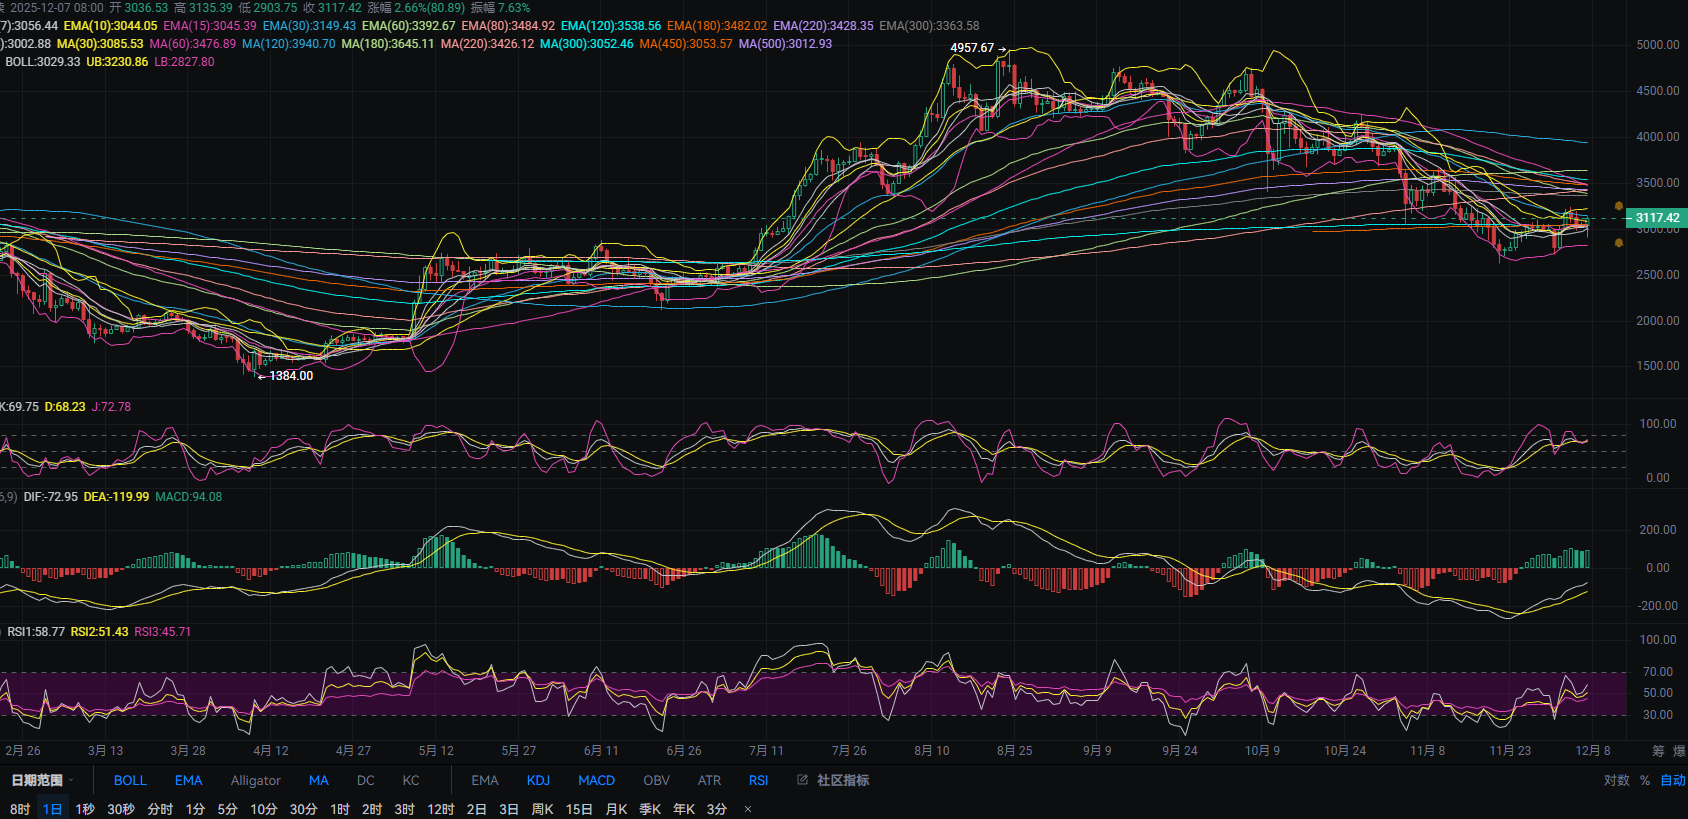Click the edit icon beside 社区指标
The image size is (1688, 819).
click(802, 780)
